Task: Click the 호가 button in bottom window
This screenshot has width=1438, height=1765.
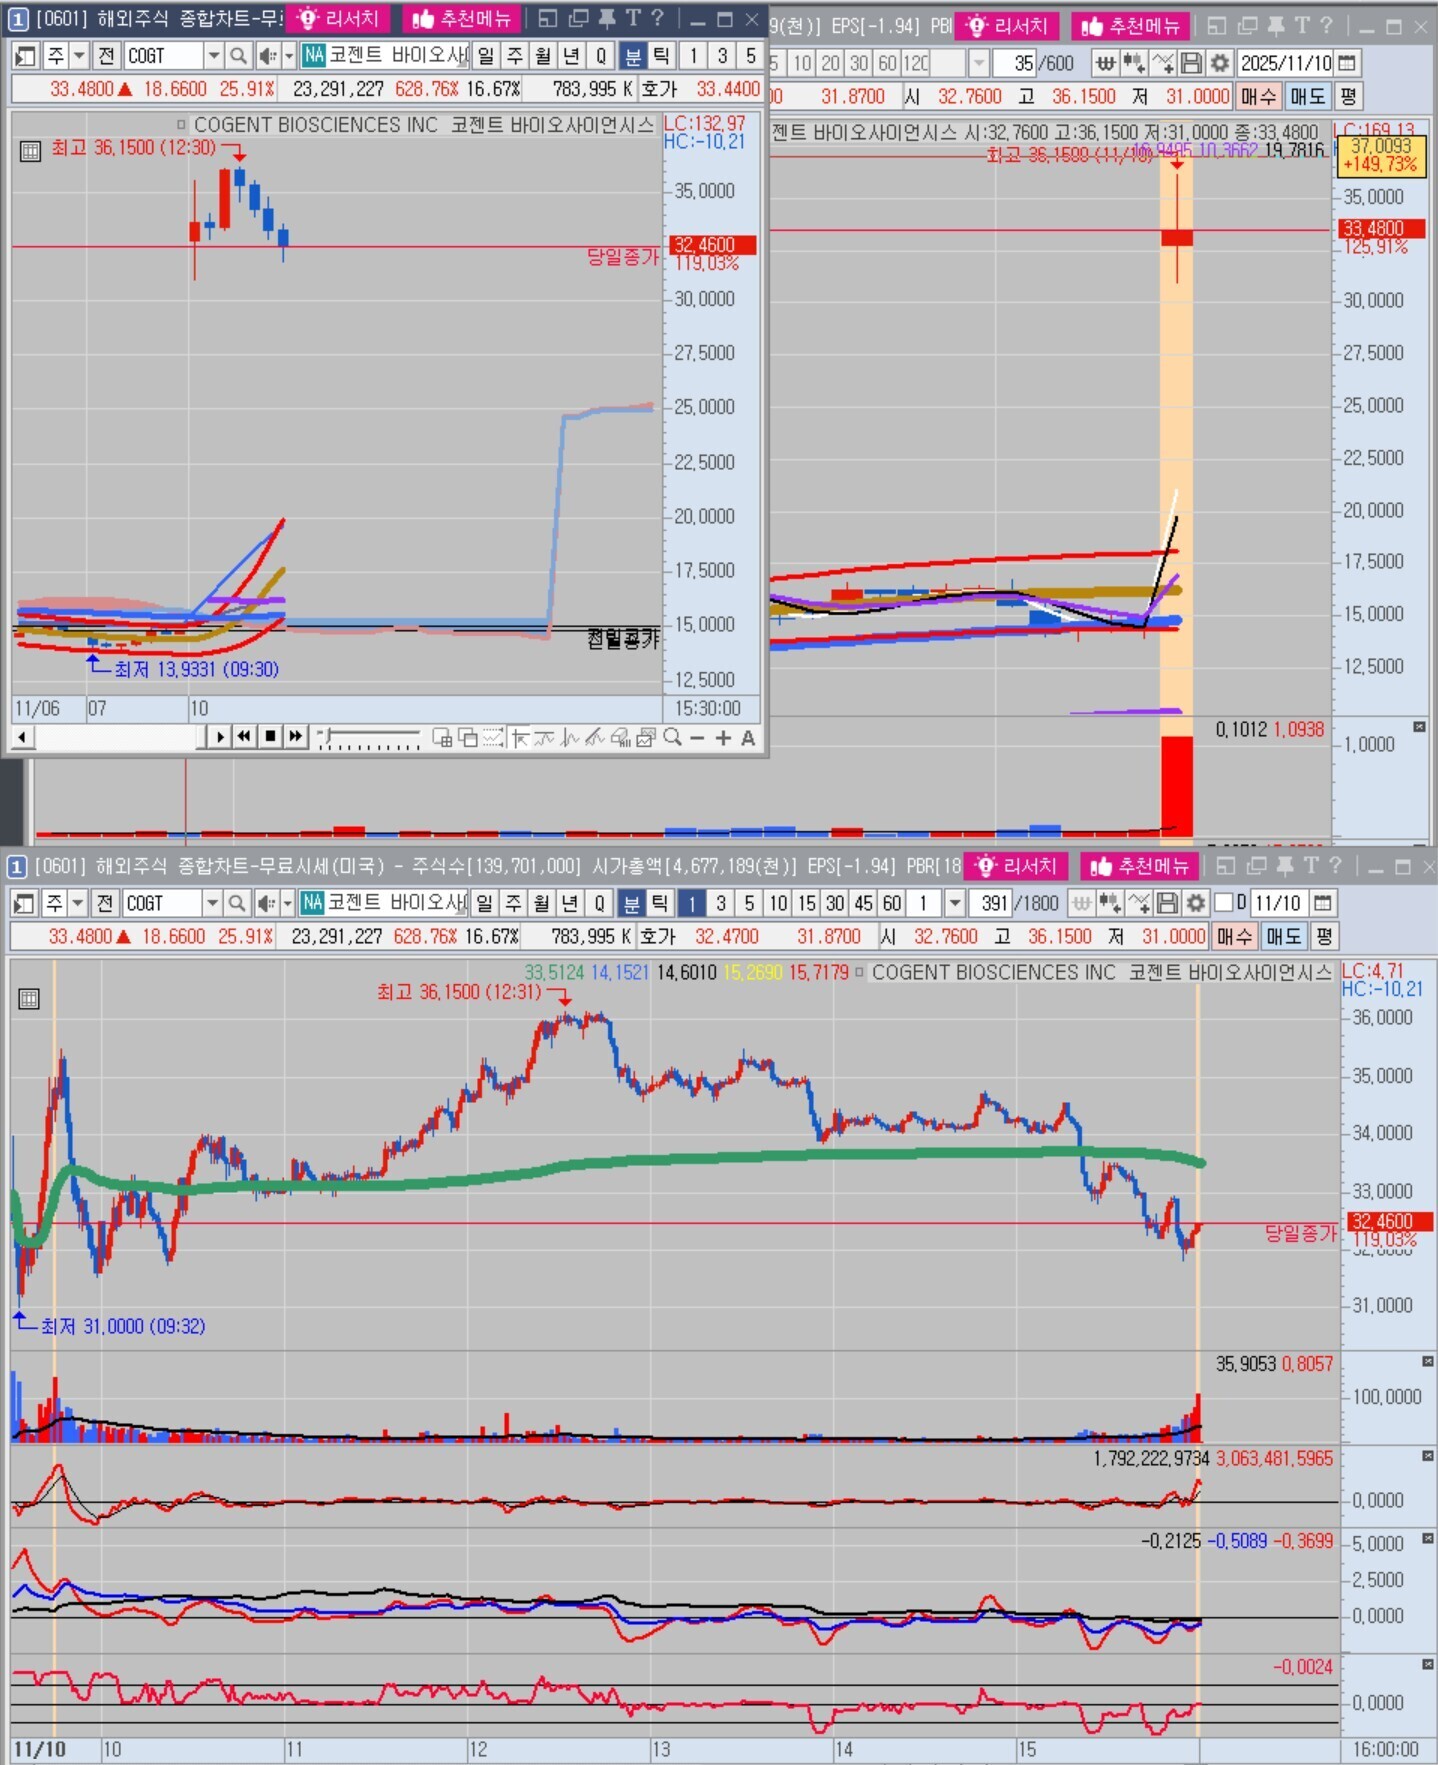Action: tap(658, 937)
